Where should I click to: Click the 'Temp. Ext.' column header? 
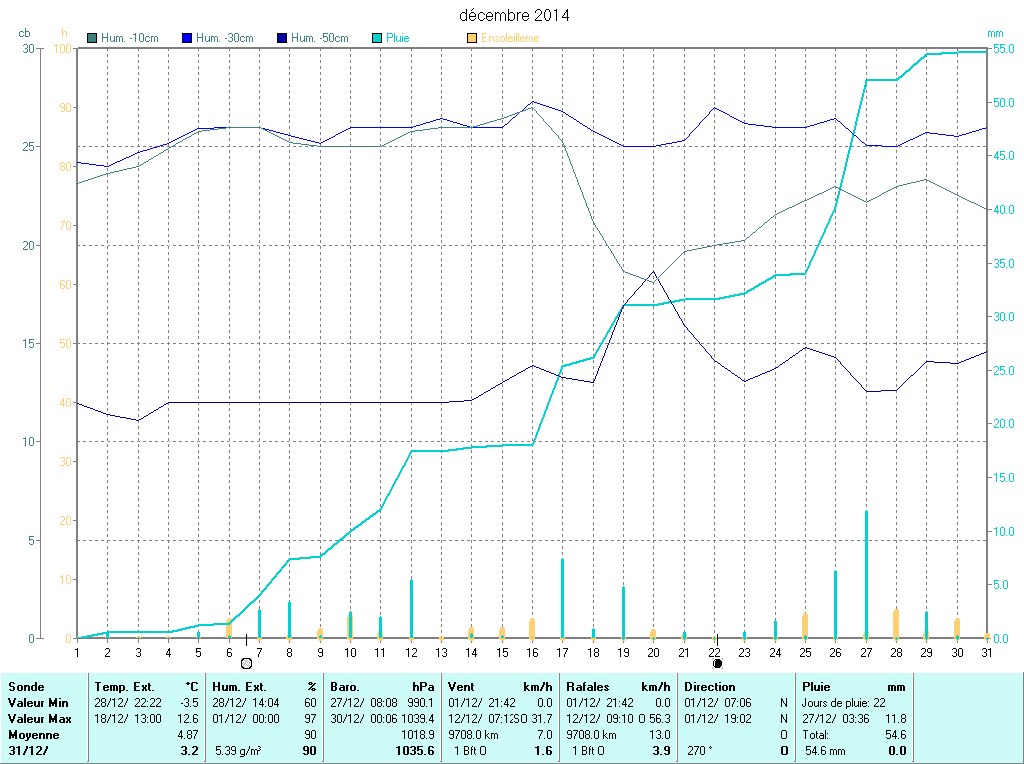click(x=124, y=687)
